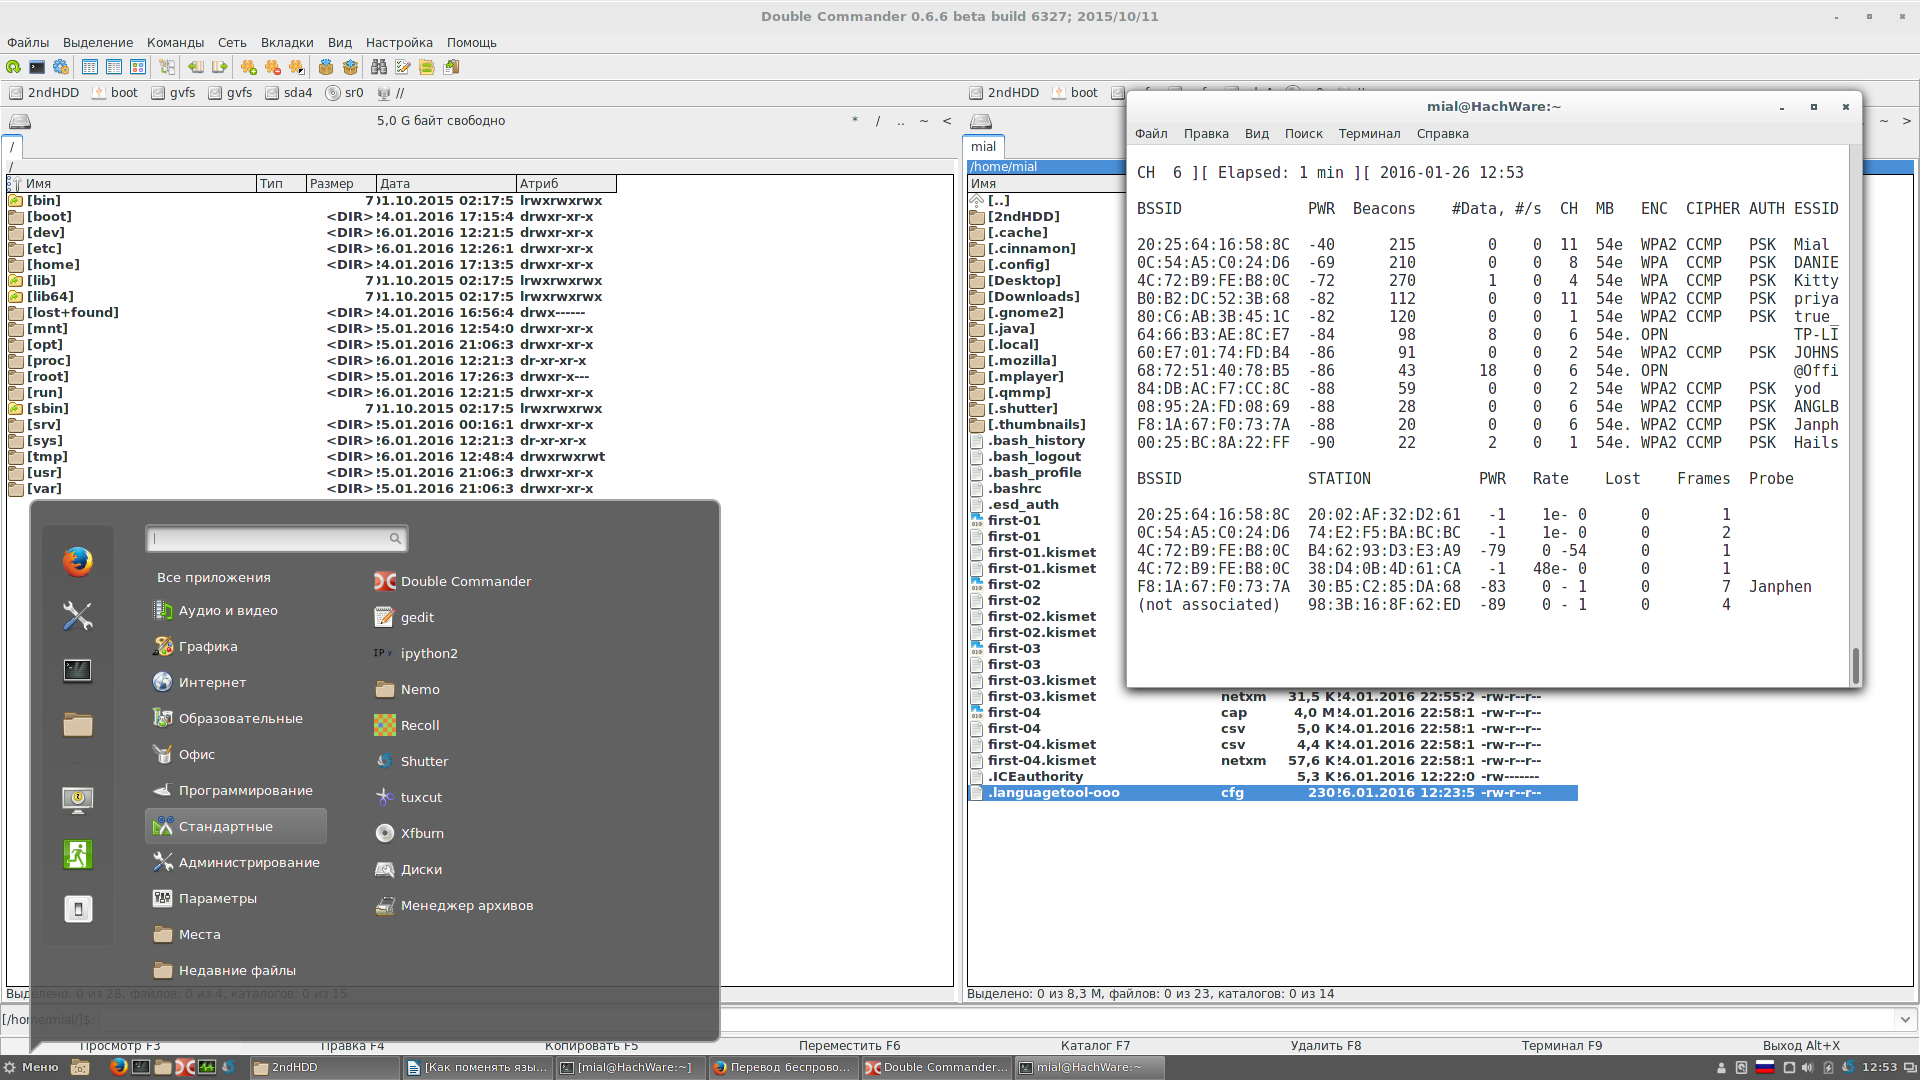The width and height of the screenshot is (1920, 1080).
Task: Click synchronize directories folder icon
Action: pos(427,67)
